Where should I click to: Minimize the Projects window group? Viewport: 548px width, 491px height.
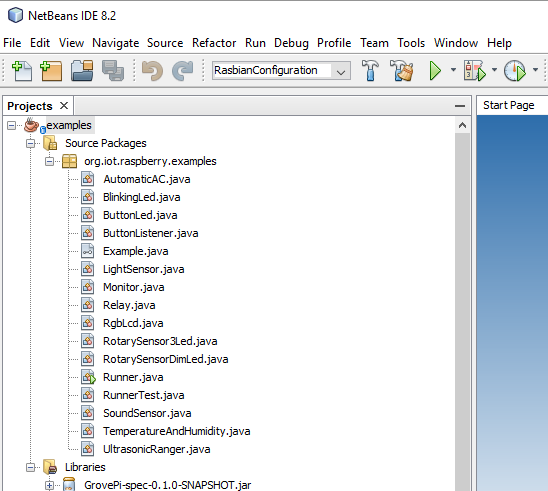(460, 106)
